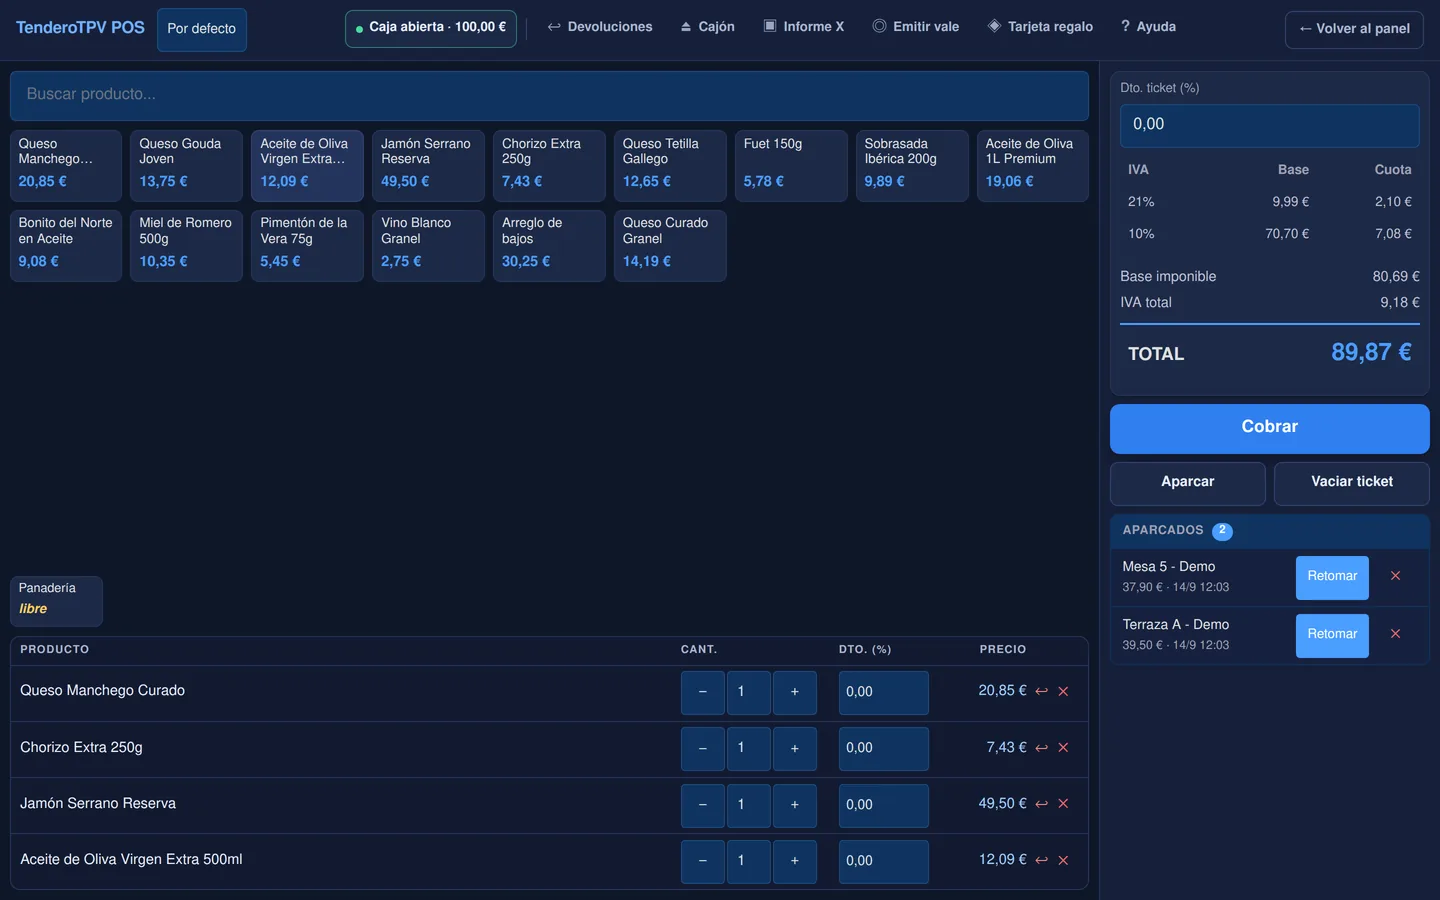The width and height of the screenshot is (1440, 900).
Task: Add Queso Tetilla Gallego product tile
Action: 670,166
